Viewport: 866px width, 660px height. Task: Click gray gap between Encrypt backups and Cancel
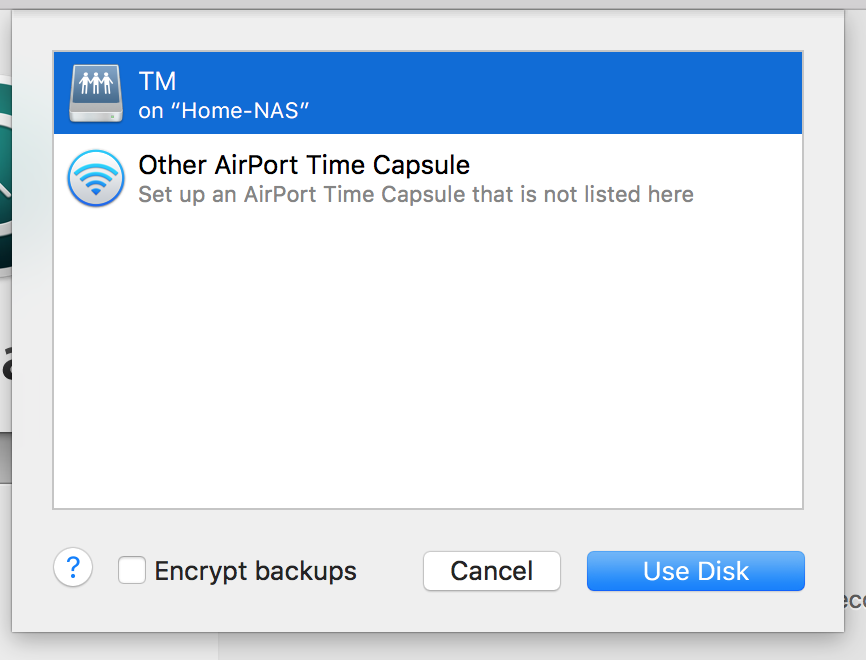pyautogui.click(x=390, y=571)
